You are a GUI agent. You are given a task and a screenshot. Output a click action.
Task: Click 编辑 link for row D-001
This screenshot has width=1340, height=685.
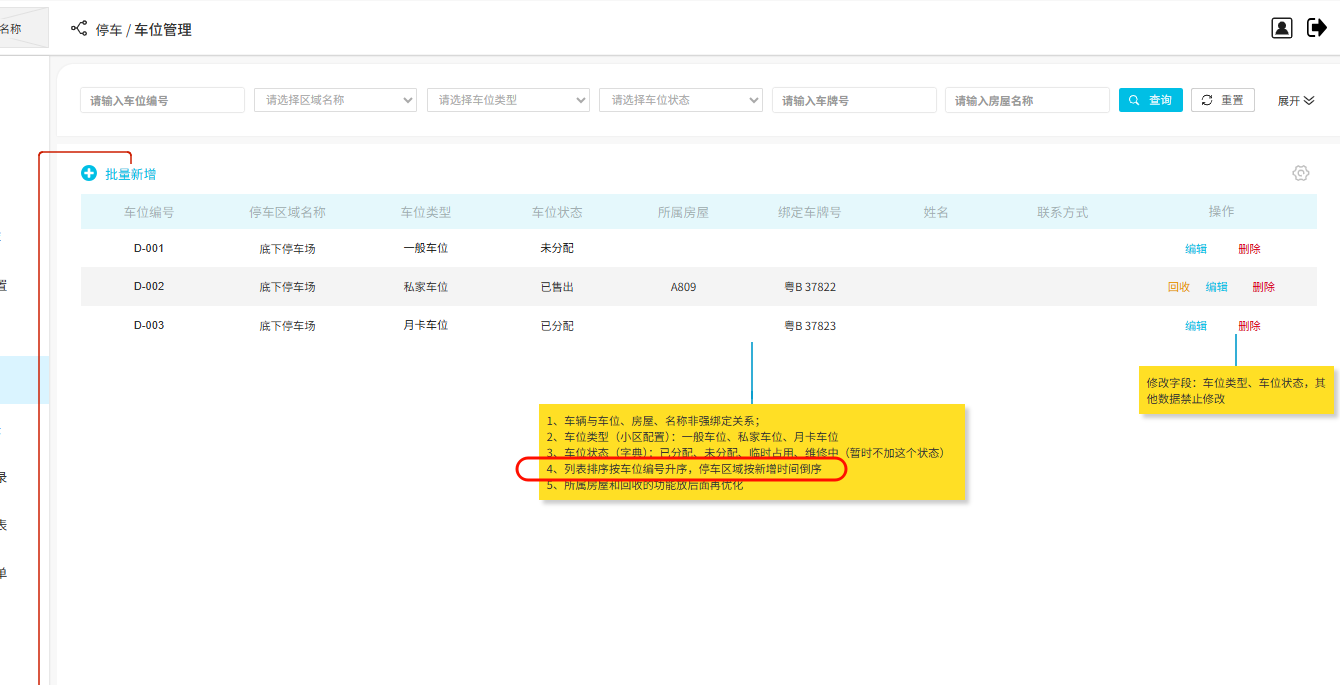(1195, 249)
